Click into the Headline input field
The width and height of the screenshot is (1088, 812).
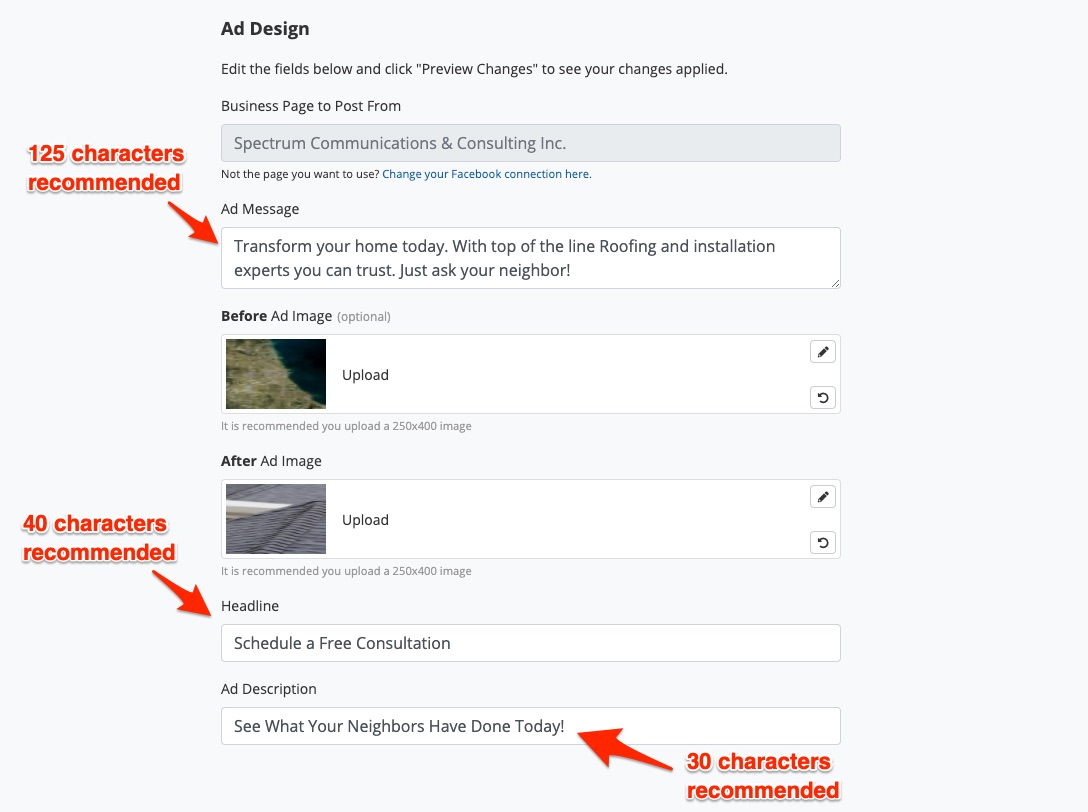coord(530,643)
